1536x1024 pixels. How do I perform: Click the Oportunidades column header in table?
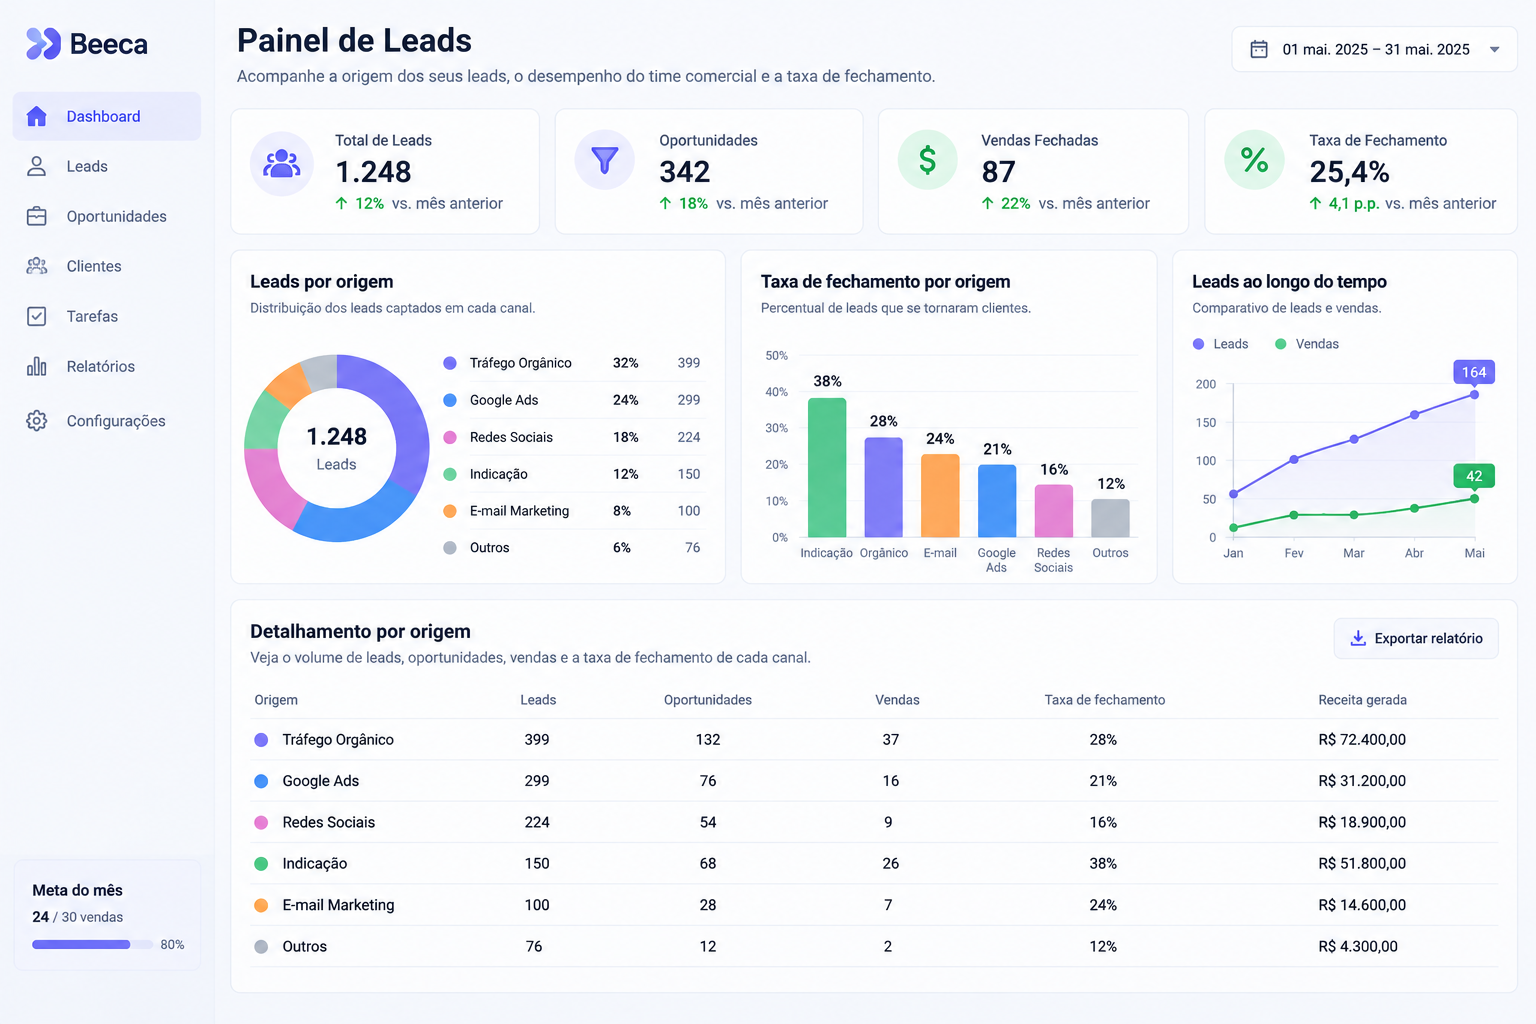click(x=708, y=700)
